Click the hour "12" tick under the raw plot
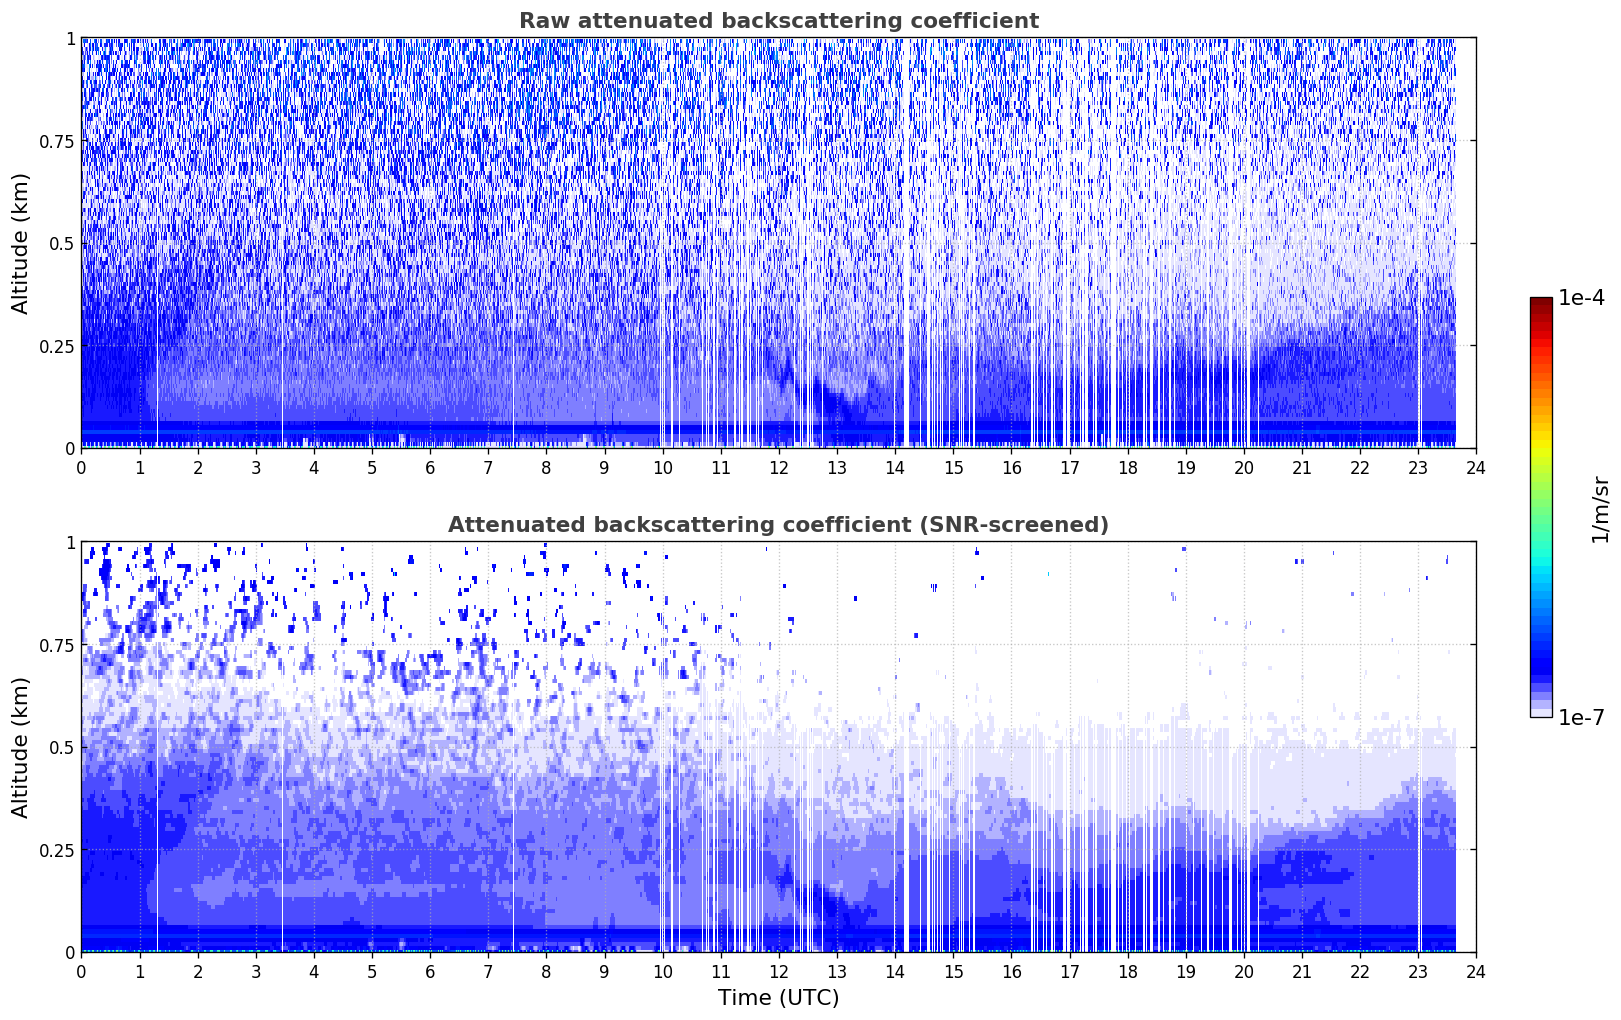The image size is (1621, 1020). click(779, 467)
